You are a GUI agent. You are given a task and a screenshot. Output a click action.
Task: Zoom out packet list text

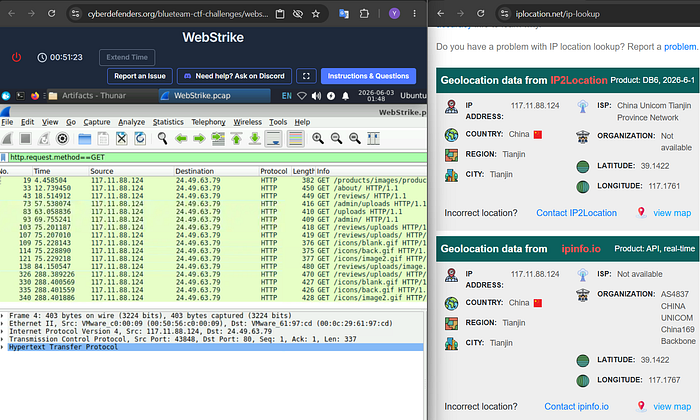[x=336, y=139]
